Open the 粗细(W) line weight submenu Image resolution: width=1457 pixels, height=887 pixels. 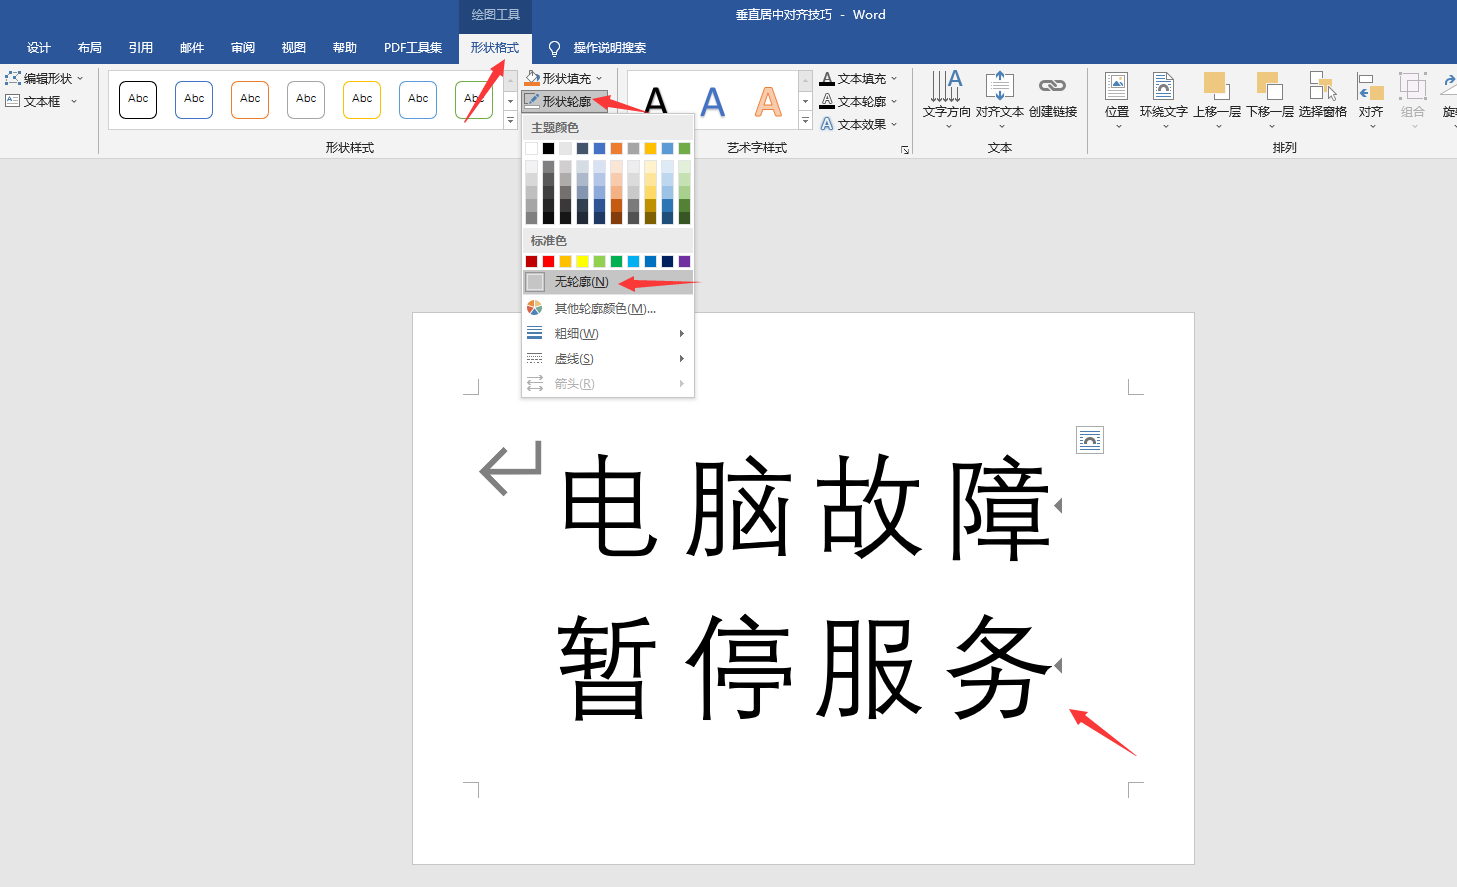click(x=608, y=333)
